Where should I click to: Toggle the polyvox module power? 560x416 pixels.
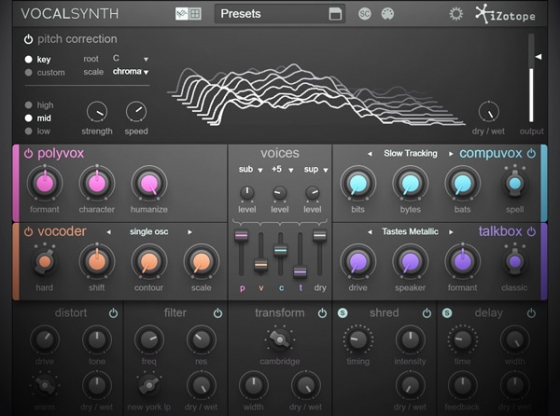[x=28, y=154]
